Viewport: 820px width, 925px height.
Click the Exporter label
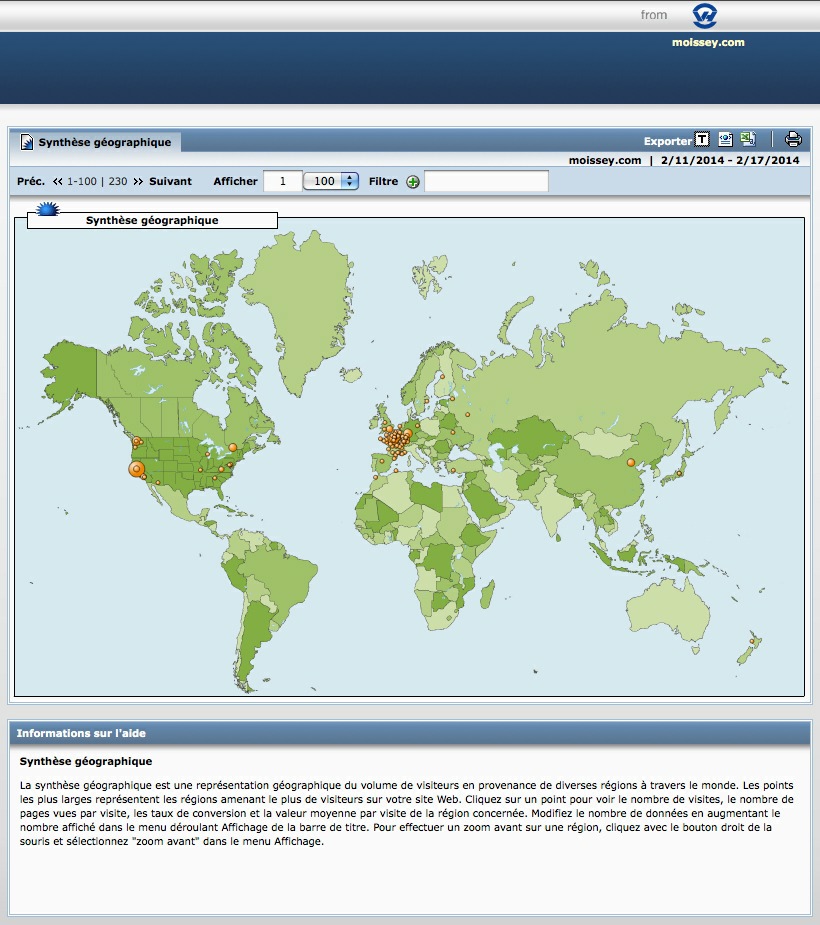[667, 141]
